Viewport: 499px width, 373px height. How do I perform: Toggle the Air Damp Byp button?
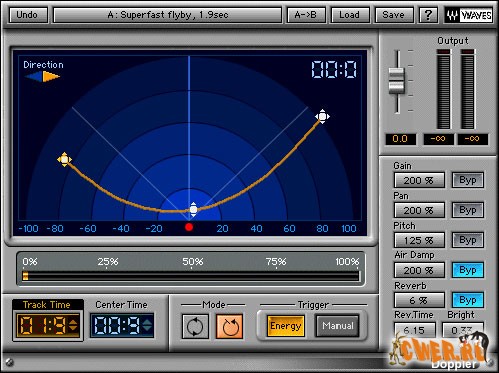(x=468, y=270)
